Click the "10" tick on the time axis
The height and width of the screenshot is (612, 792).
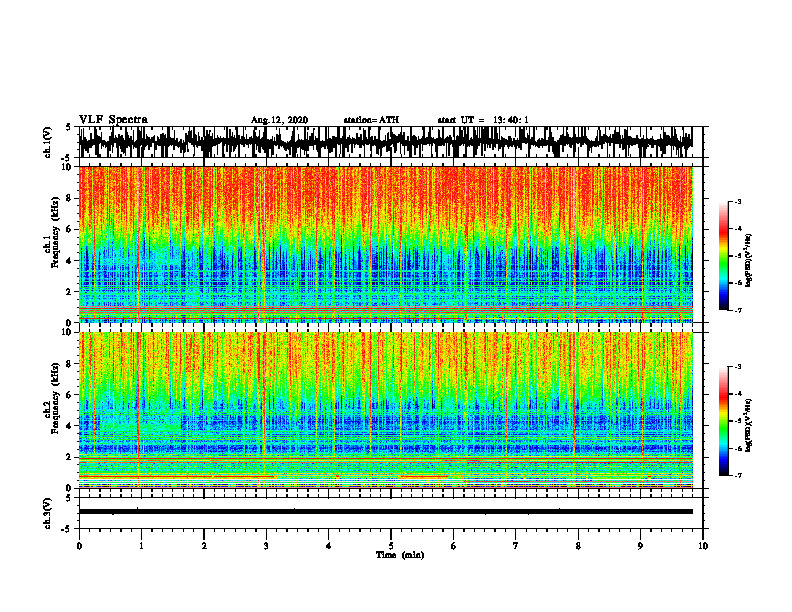click(x=703, y=546)
